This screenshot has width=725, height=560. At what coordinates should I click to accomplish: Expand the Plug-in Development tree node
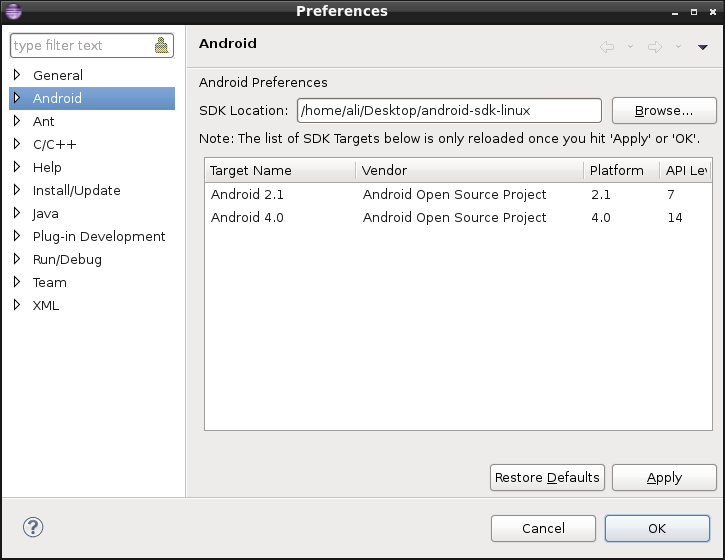(17, 236)
